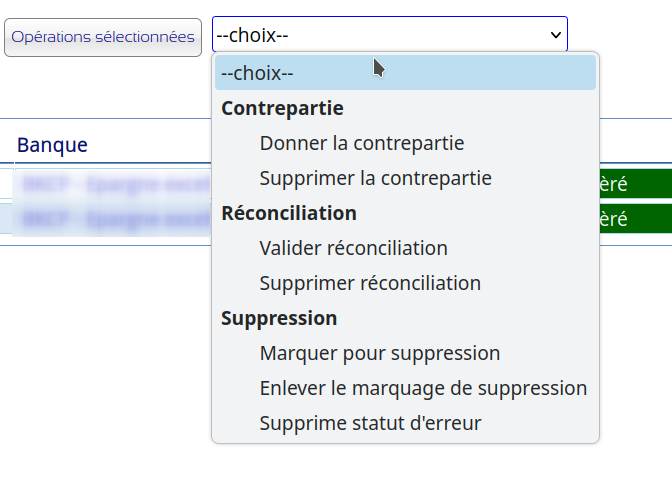Click the green status cell in second row
672x489 pixels.
click(x=635, y=218)
